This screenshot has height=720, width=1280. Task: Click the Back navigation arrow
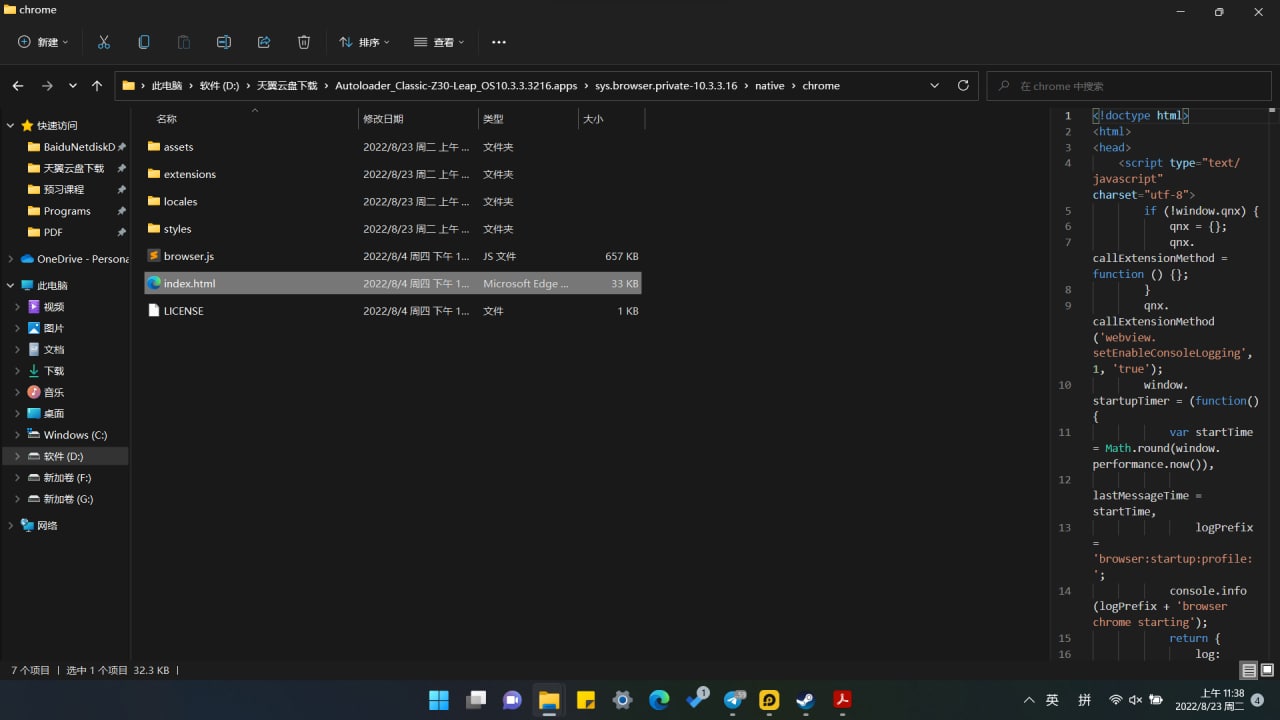tap(18, 86)
